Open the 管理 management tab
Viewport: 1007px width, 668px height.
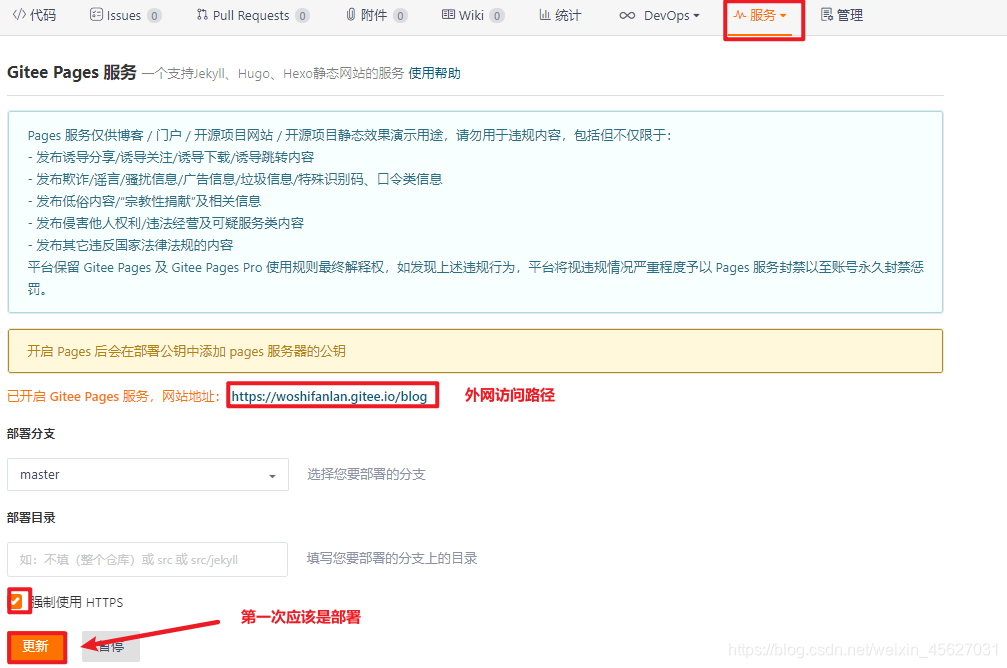click(842, 15)
